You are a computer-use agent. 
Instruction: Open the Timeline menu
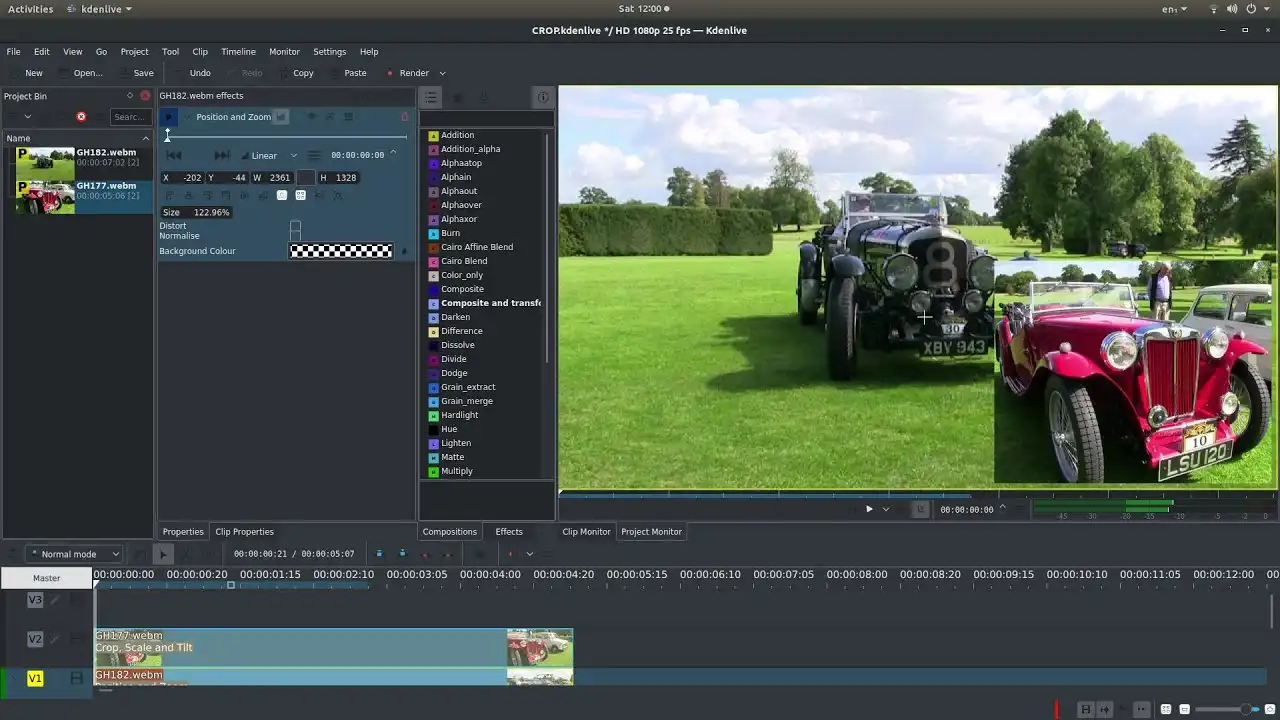coord(238,52)
